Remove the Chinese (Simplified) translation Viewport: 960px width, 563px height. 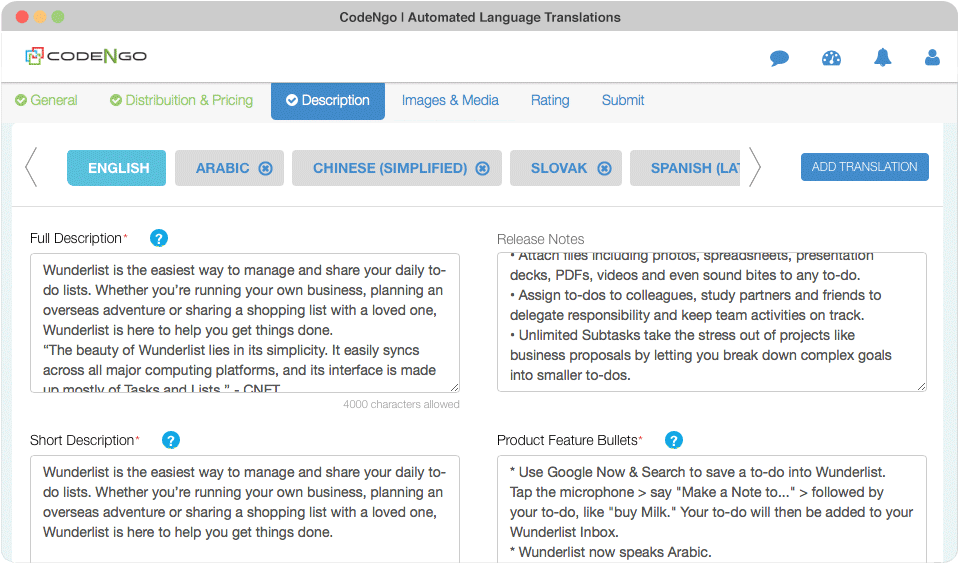(482, 168)
